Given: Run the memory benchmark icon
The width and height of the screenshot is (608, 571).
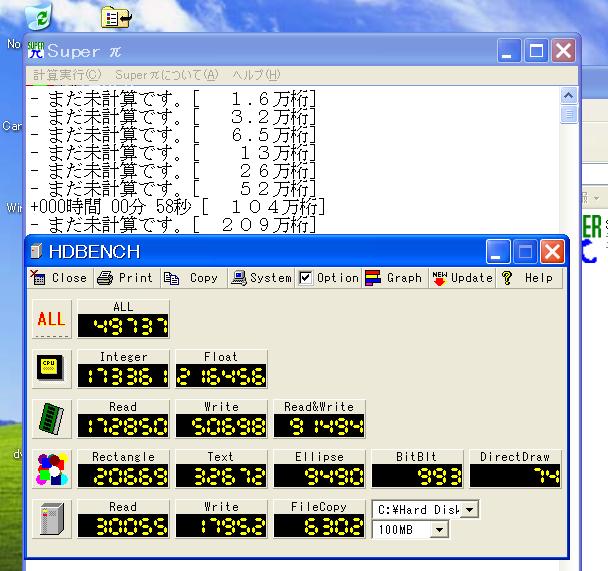Looking at the screenshot, I should pos(52,419).
